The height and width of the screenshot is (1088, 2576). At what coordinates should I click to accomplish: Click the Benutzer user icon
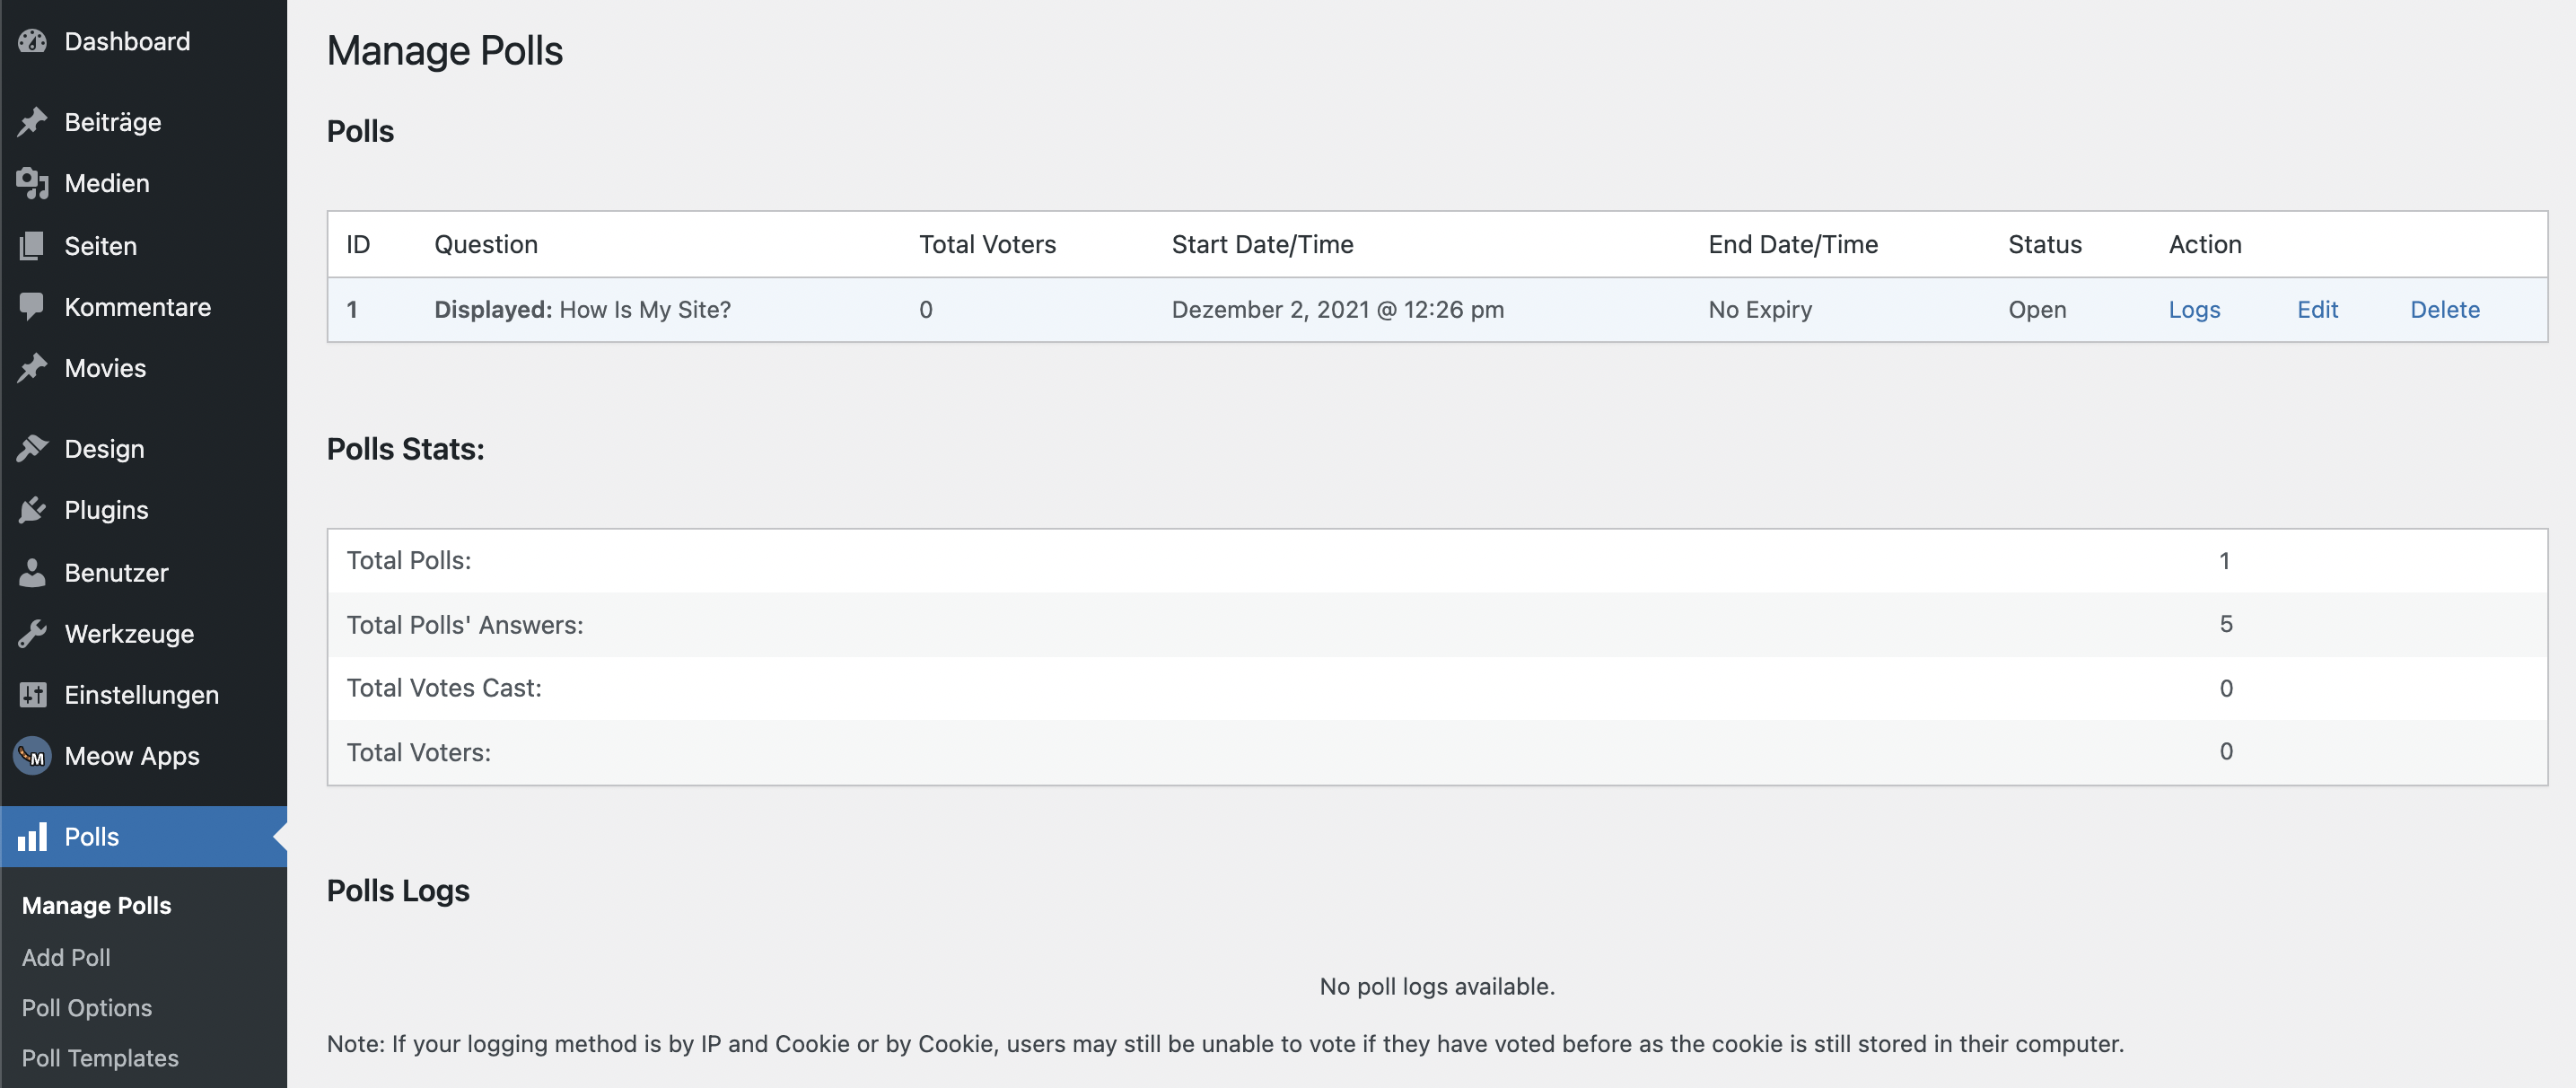(x=32, y=572)
